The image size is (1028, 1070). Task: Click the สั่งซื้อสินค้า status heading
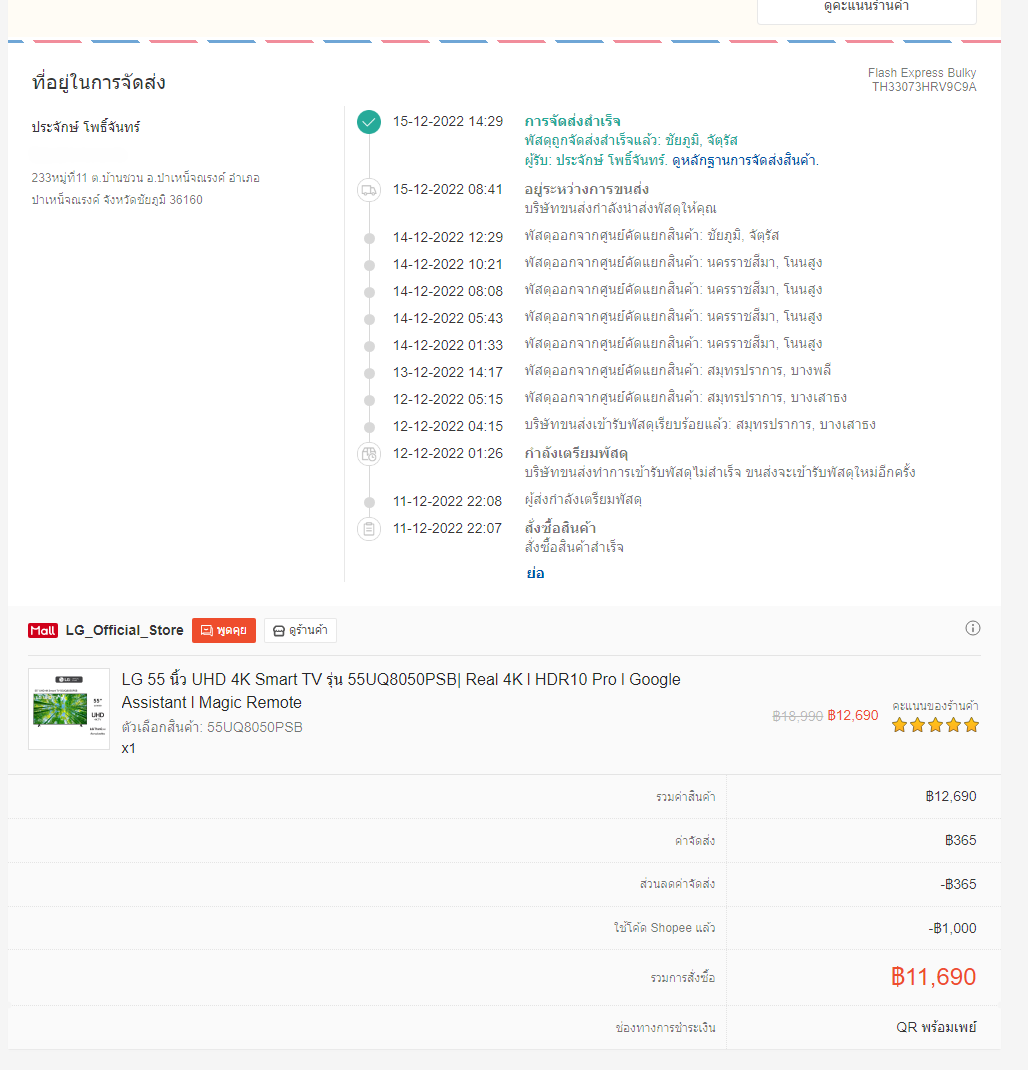click(x=560, y=528)
